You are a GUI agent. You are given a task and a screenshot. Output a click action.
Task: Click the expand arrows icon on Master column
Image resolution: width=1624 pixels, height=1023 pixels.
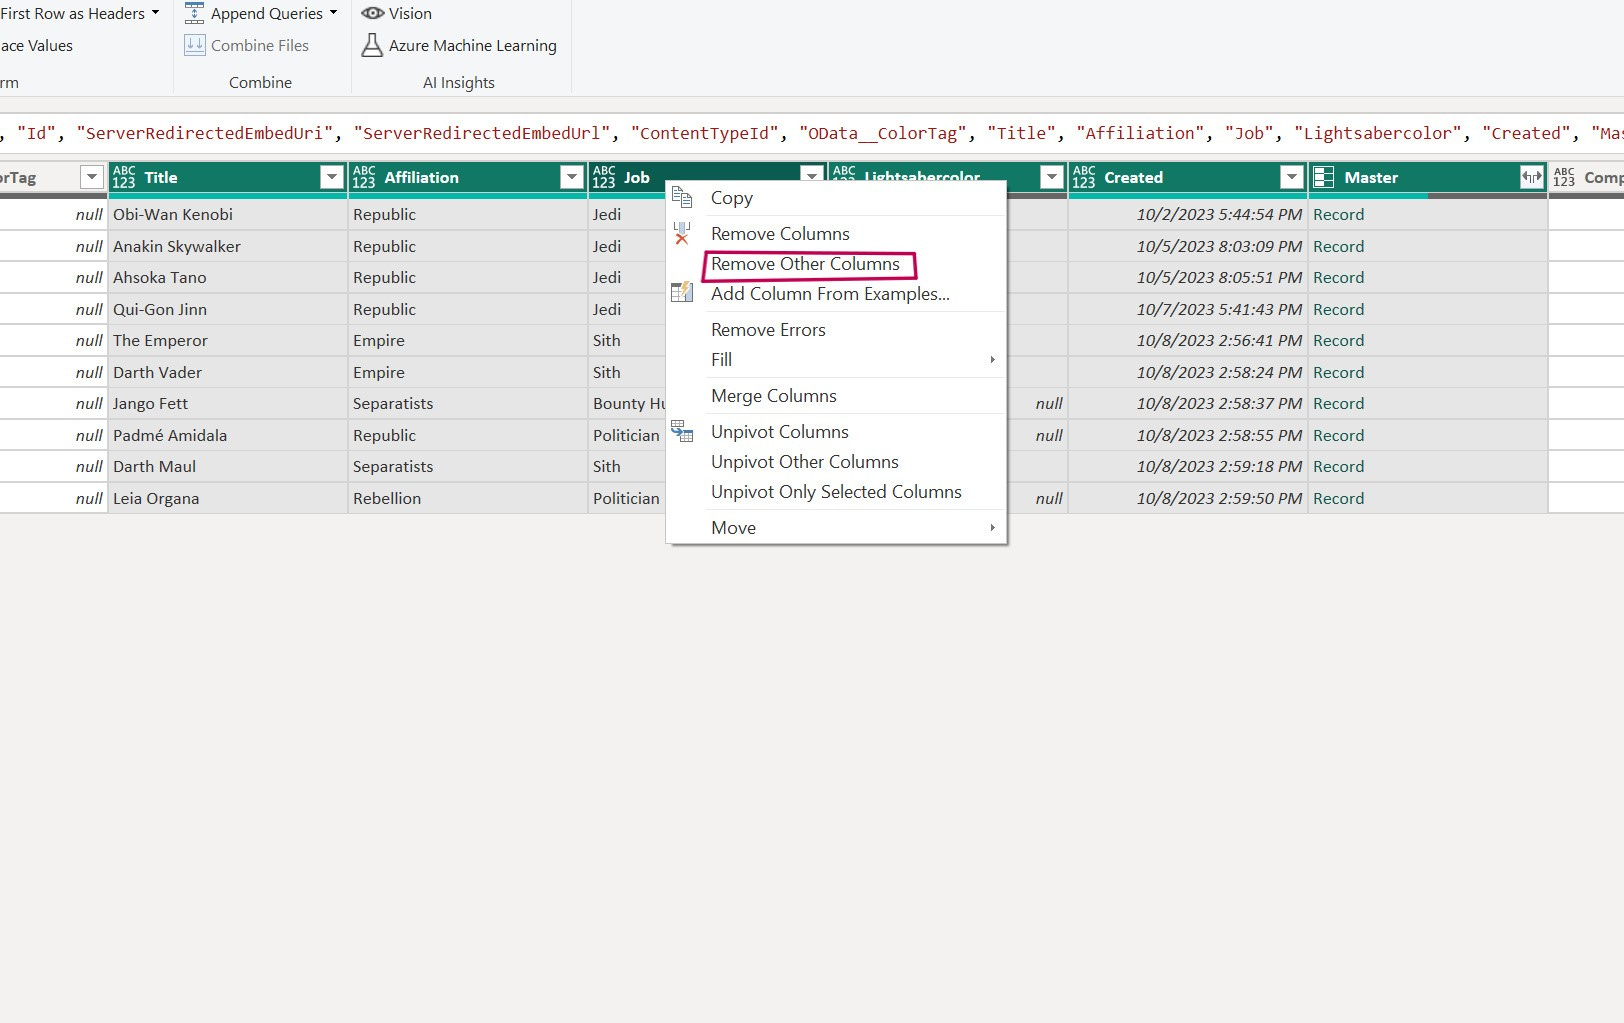pos(1531,177)
